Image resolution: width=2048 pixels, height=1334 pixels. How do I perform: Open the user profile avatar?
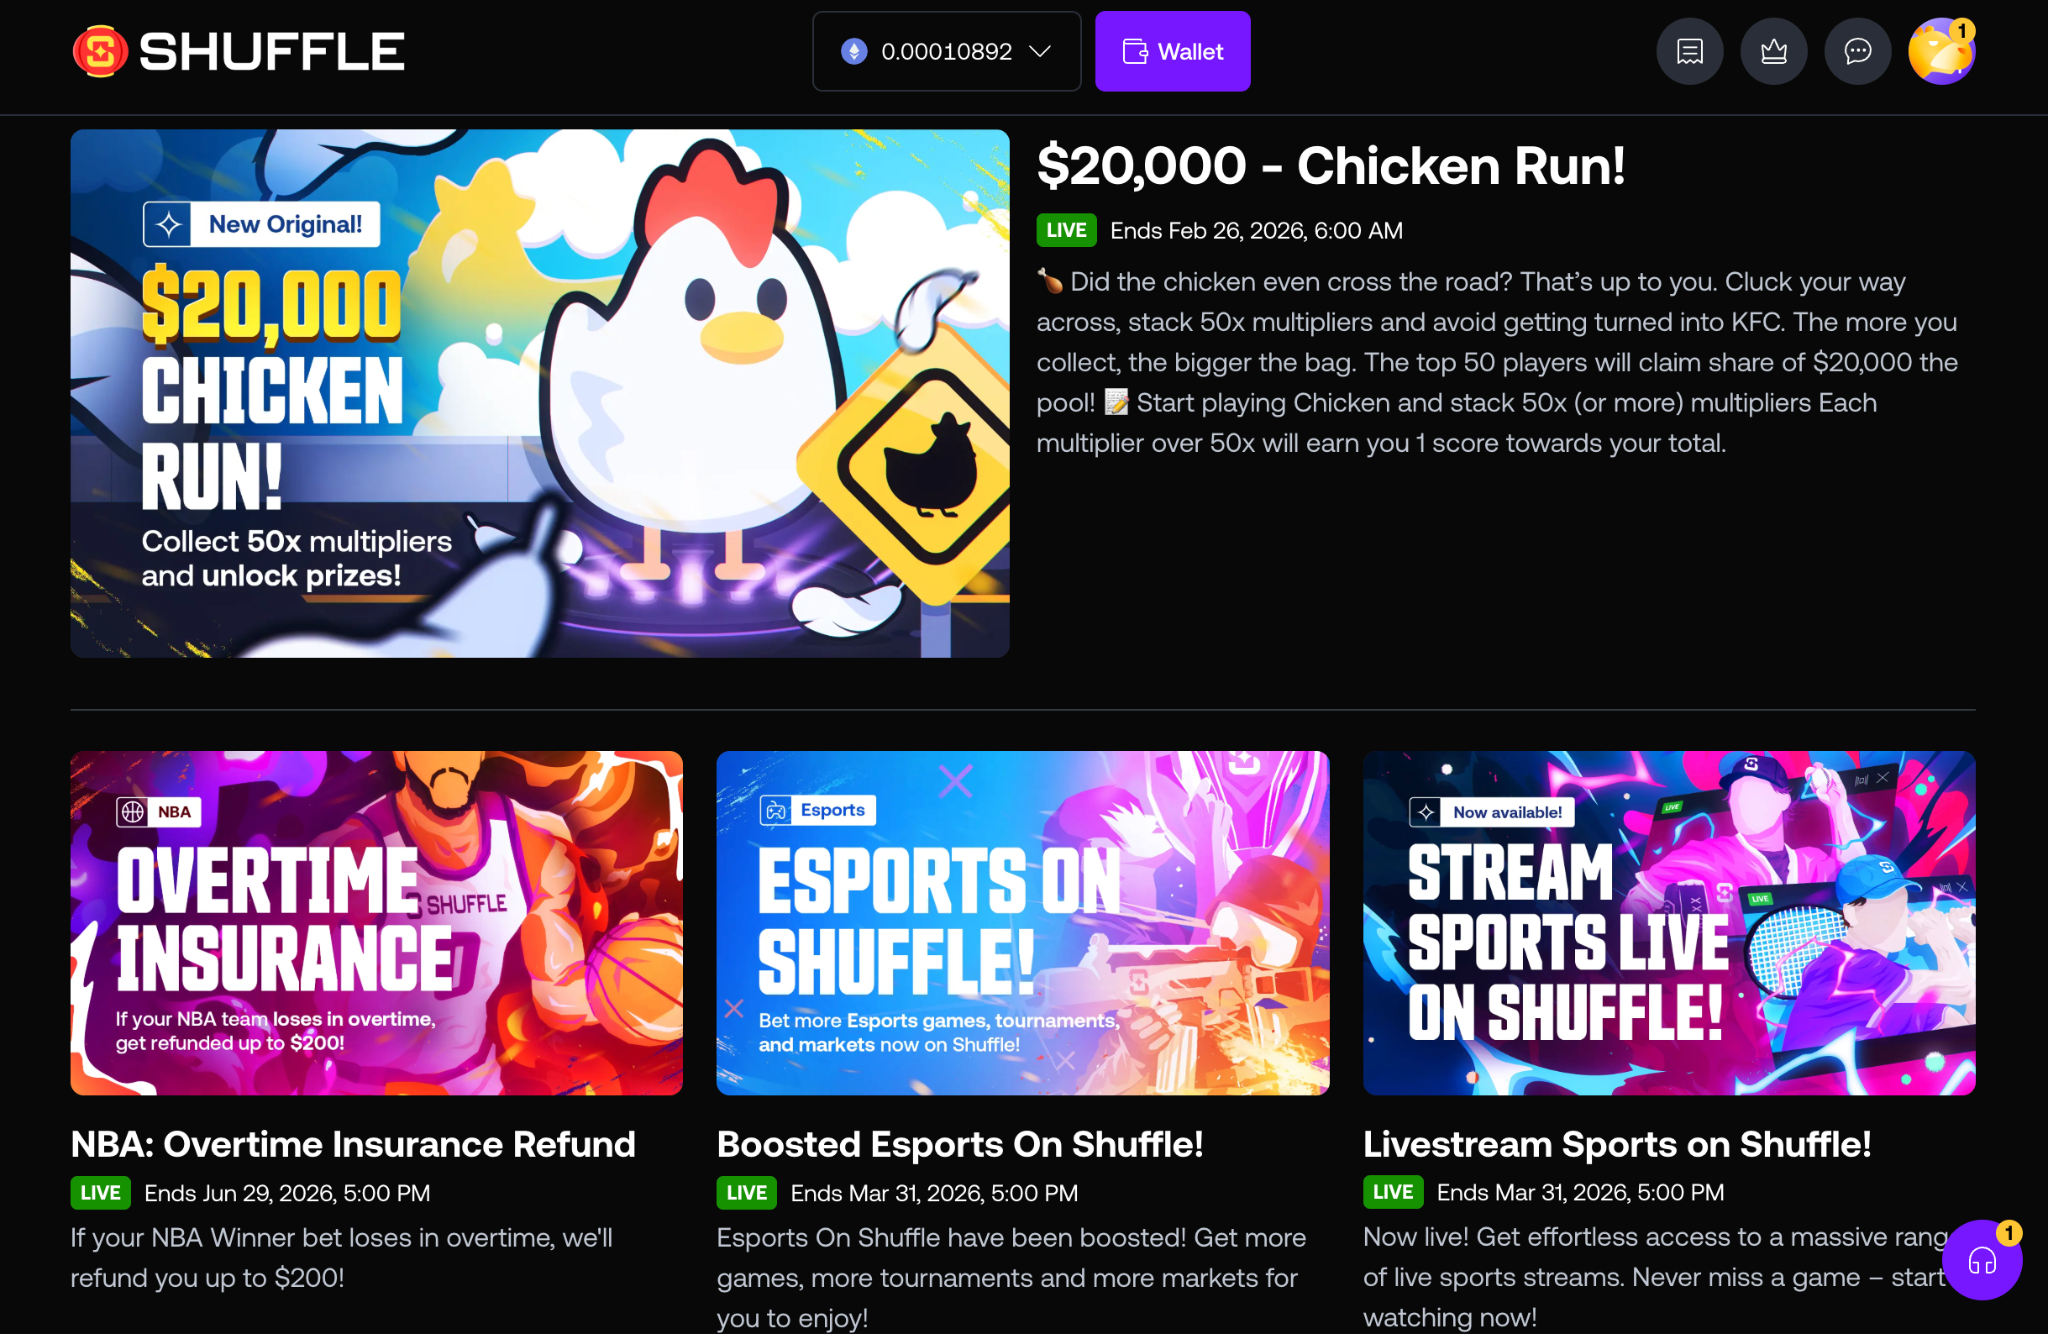(x=1942, y=51)
